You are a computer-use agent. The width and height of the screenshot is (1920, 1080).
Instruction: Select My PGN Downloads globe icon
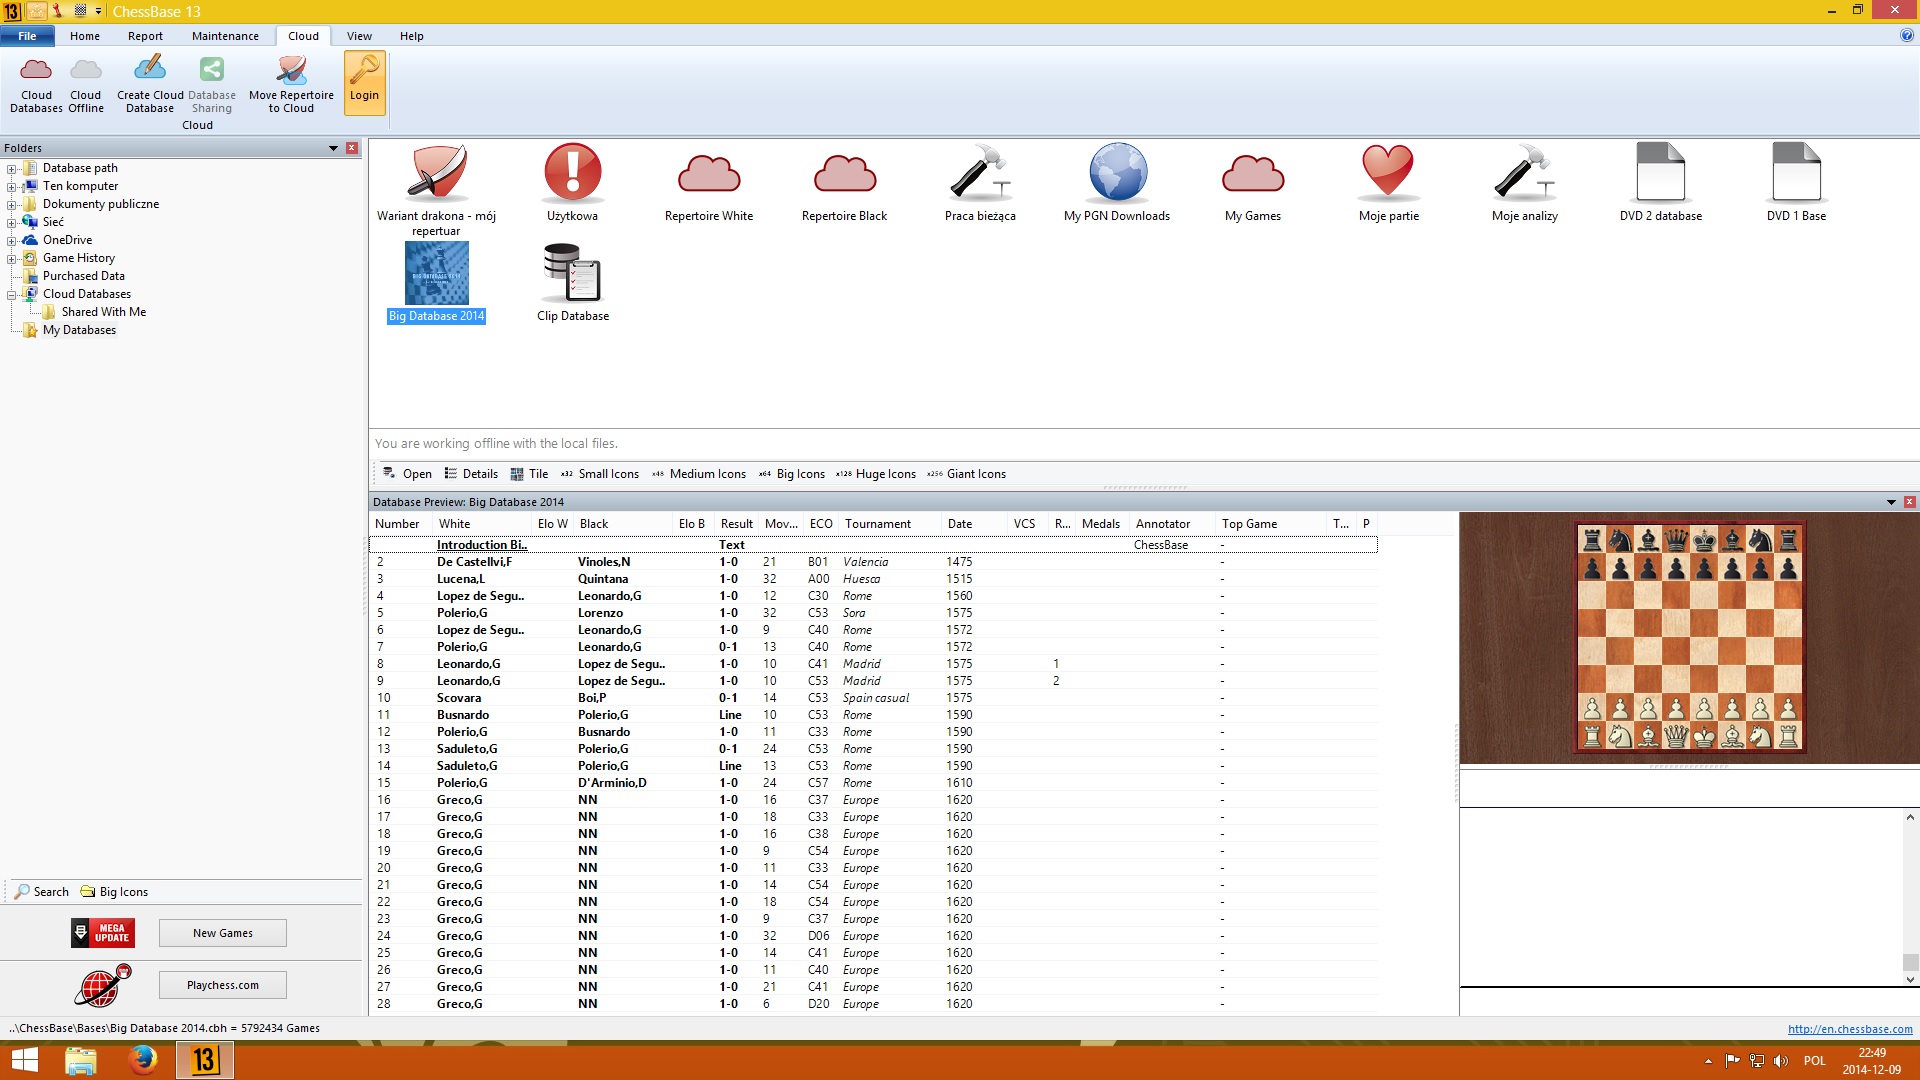1117,174
